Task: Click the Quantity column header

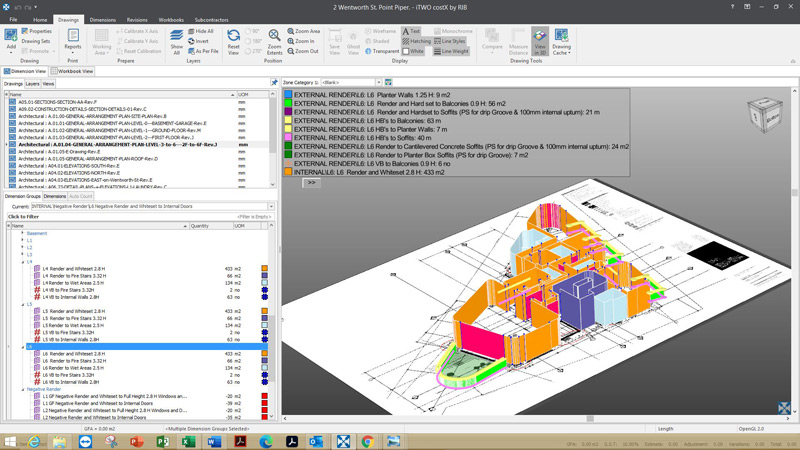Action: point(211,226)
